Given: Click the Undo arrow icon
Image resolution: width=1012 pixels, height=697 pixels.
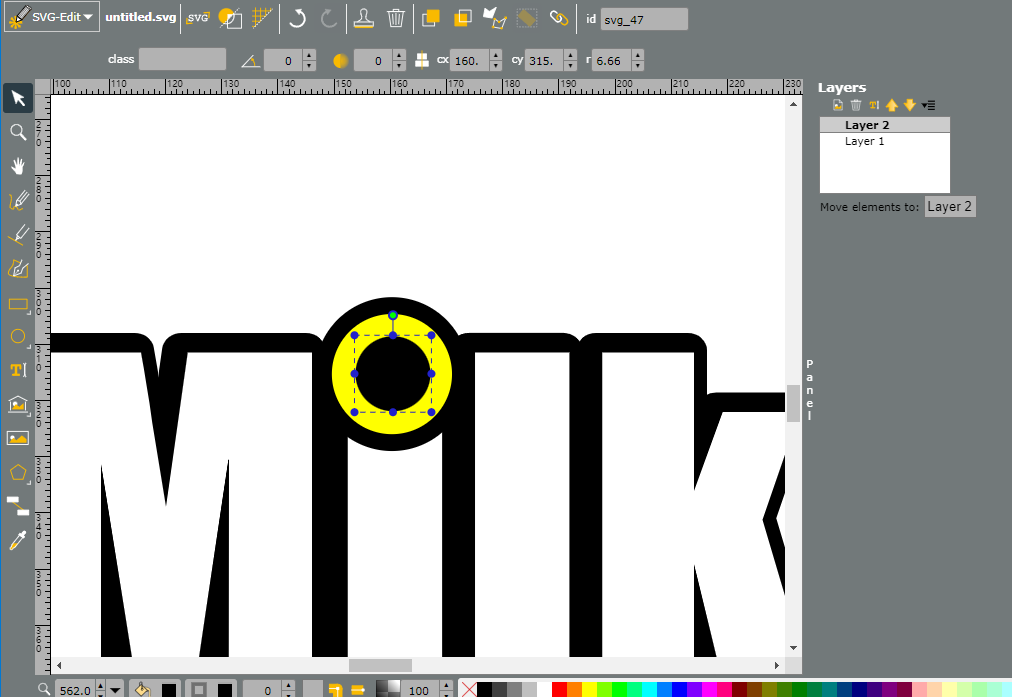Looking at the screenshot, I should [x=297, y=18].
